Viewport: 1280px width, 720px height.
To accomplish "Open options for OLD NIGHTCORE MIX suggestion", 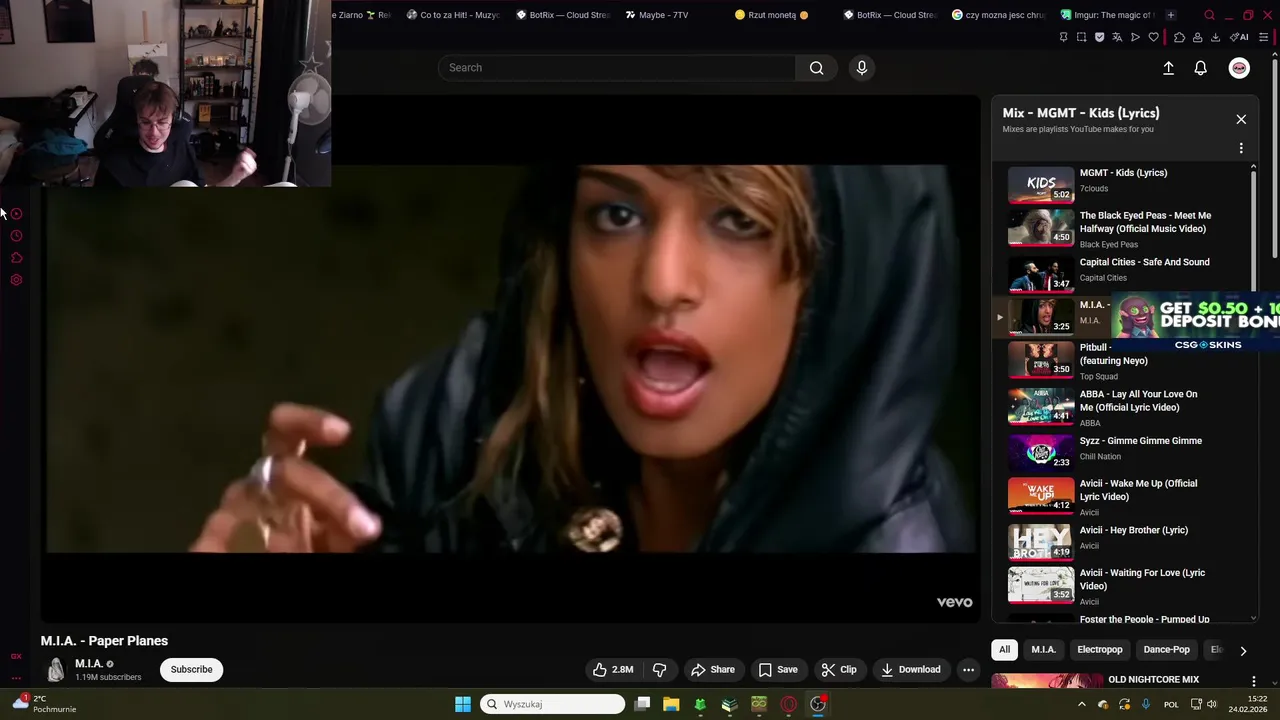I will point(1253,681).
